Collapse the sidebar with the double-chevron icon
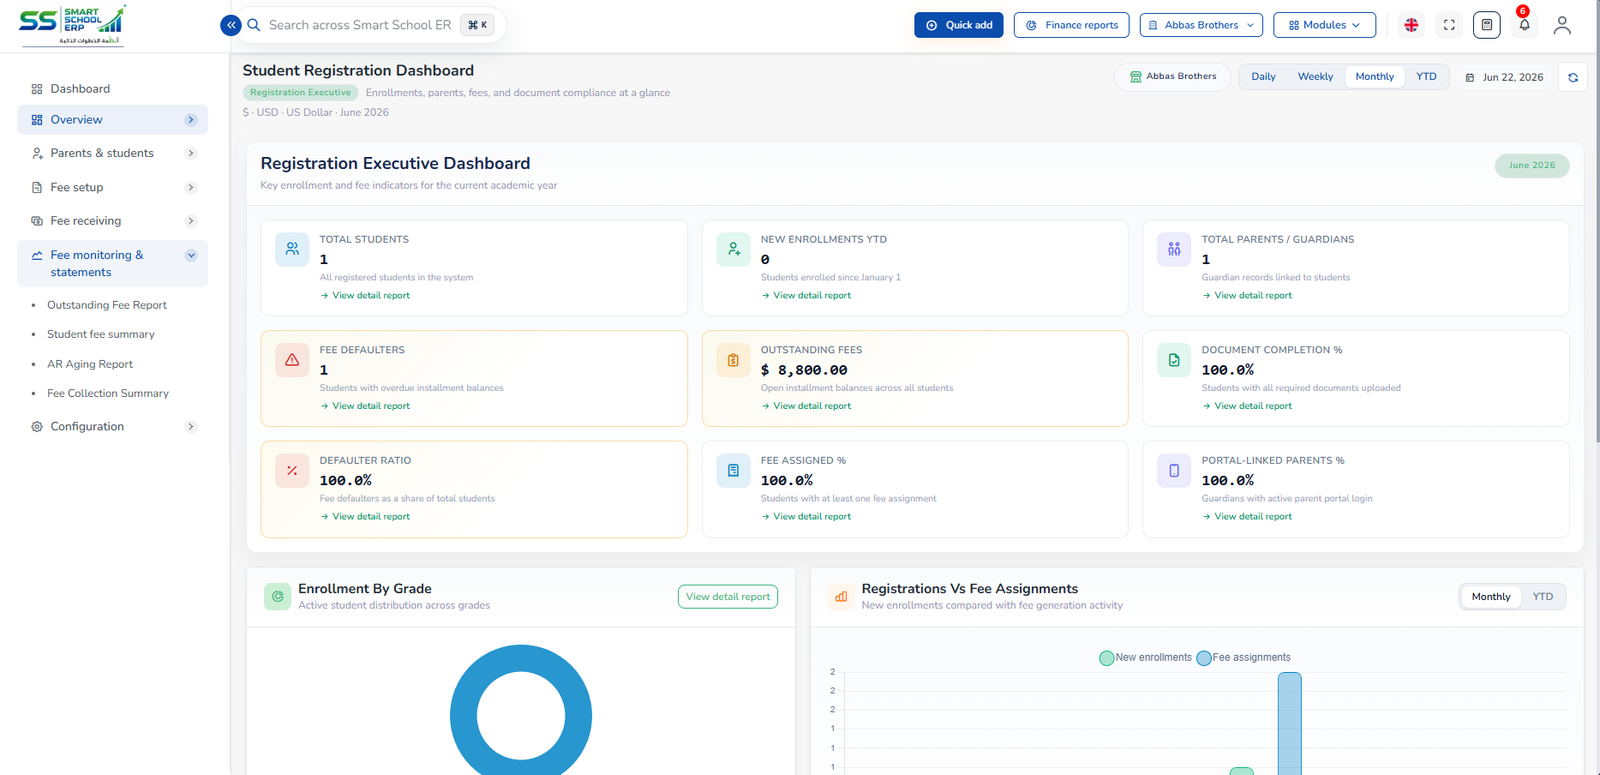The width and height of the screenshot is (1600, 775). [x=231, y=25]
